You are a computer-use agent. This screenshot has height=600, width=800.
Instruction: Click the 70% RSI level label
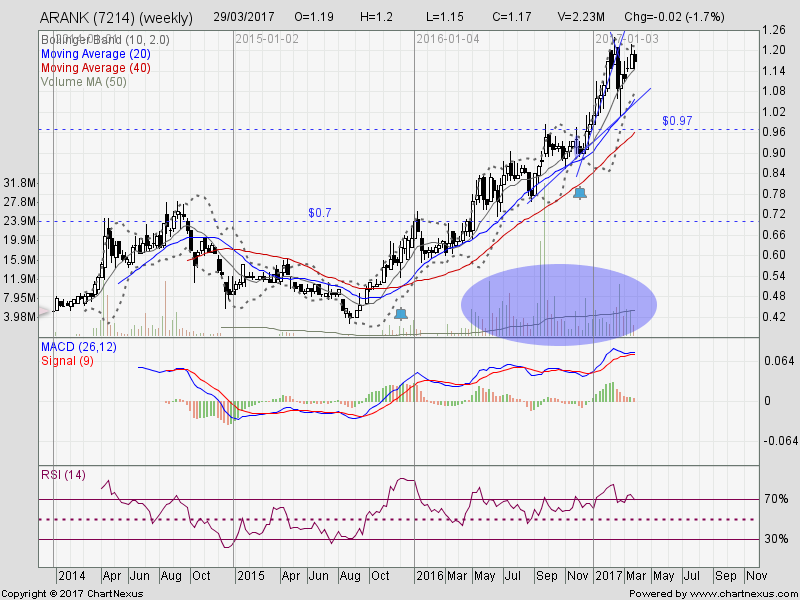pyautogui.click(x=776, y=498)
